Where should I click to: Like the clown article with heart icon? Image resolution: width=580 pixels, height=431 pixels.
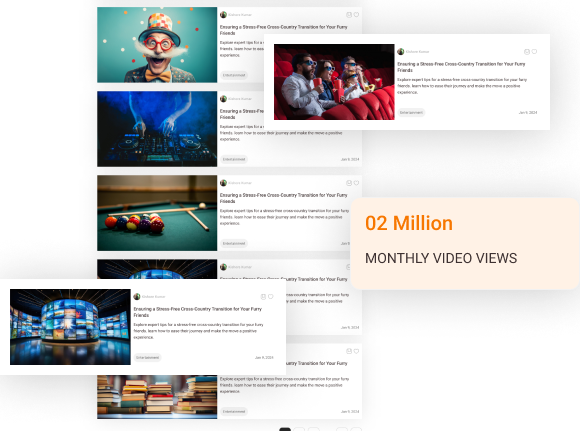click(356, 15)
